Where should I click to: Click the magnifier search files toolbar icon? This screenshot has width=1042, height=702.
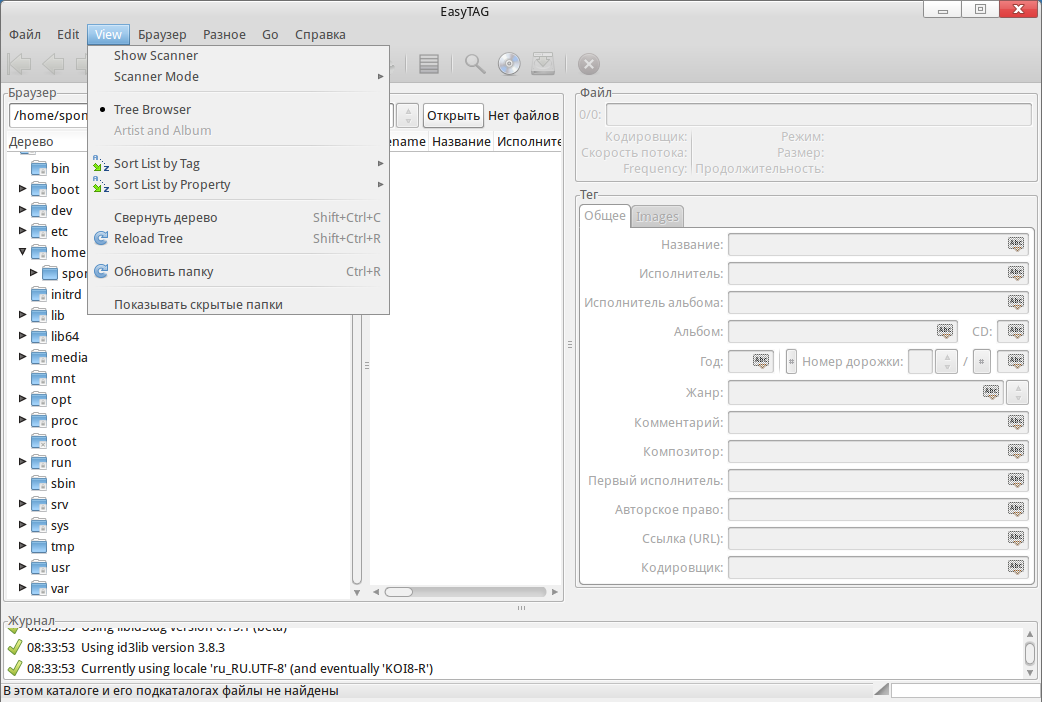[x=475, y=65]
